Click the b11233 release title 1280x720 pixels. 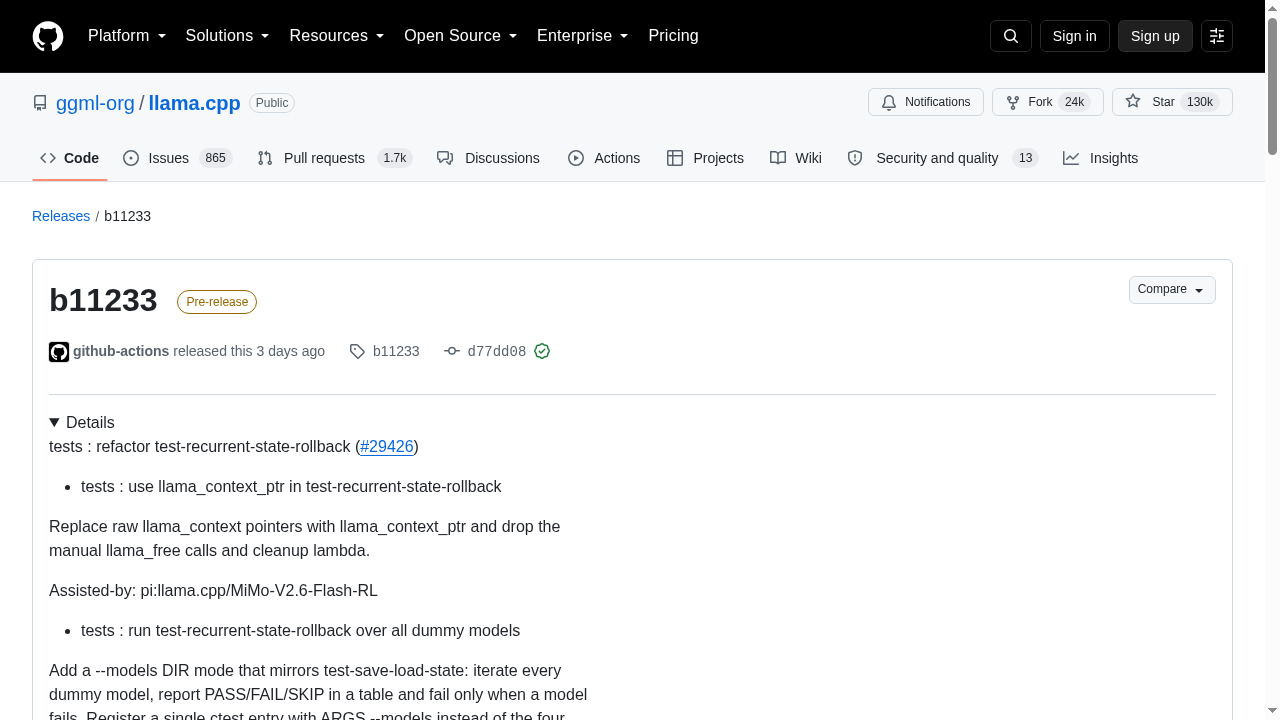click(103, 300)
